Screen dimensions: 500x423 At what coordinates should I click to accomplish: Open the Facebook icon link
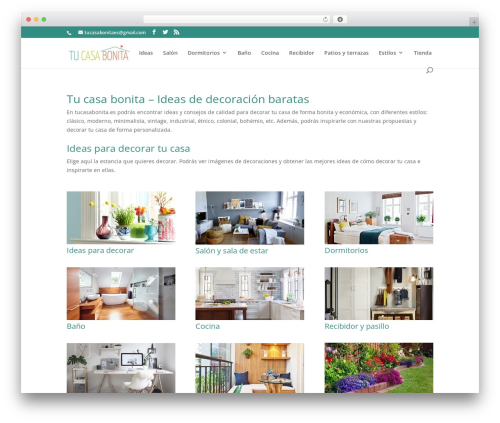coord(154,32)
